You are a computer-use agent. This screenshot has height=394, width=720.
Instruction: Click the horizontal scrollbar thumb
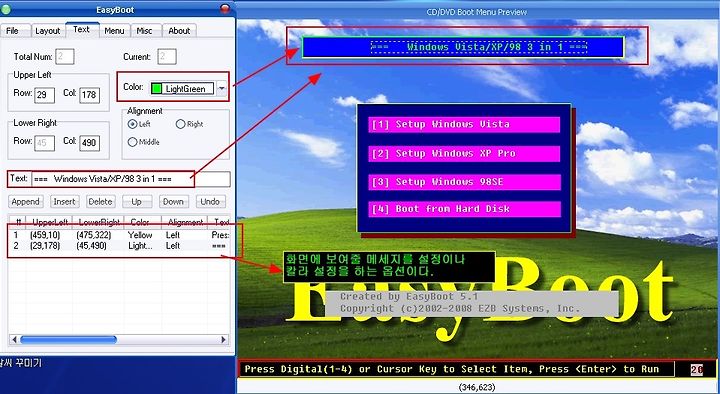coord(68,340)
